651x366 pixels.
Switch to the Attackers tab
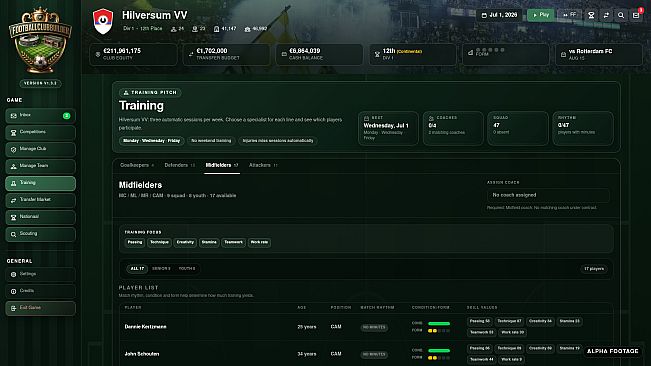263,165
